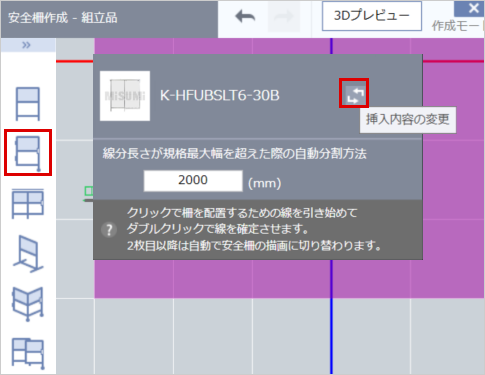Select the basic fixed fence panel icon

click(x=28, y=104)
